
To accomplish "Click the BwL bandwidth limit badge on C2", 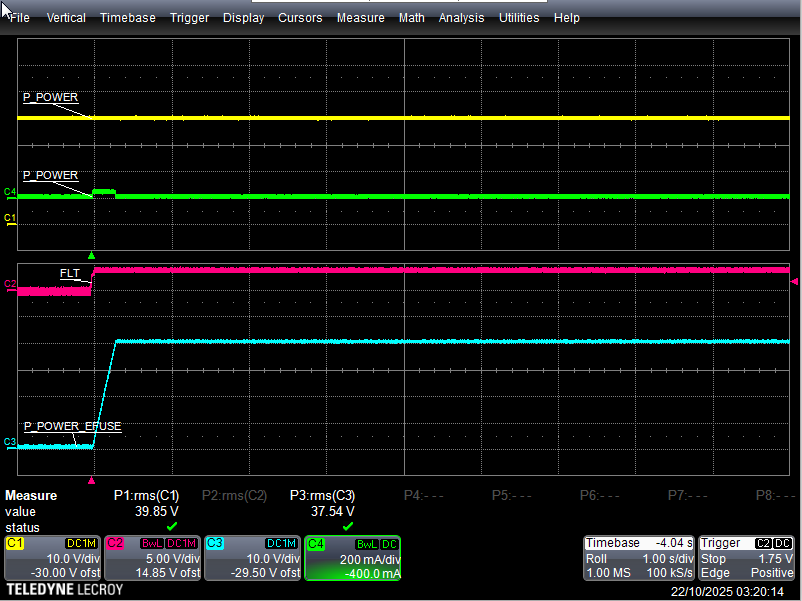I will point(151,544).
